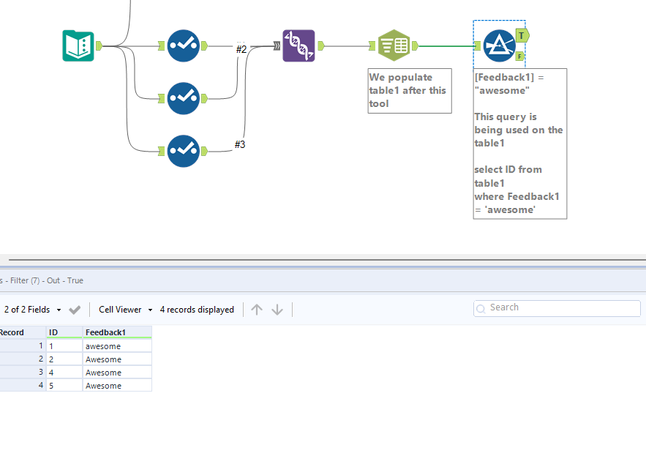Click the checkmark icon beside the Fields dropdown
The width and height of the screenshot is (646, 451).
click(x=75, y=310)
